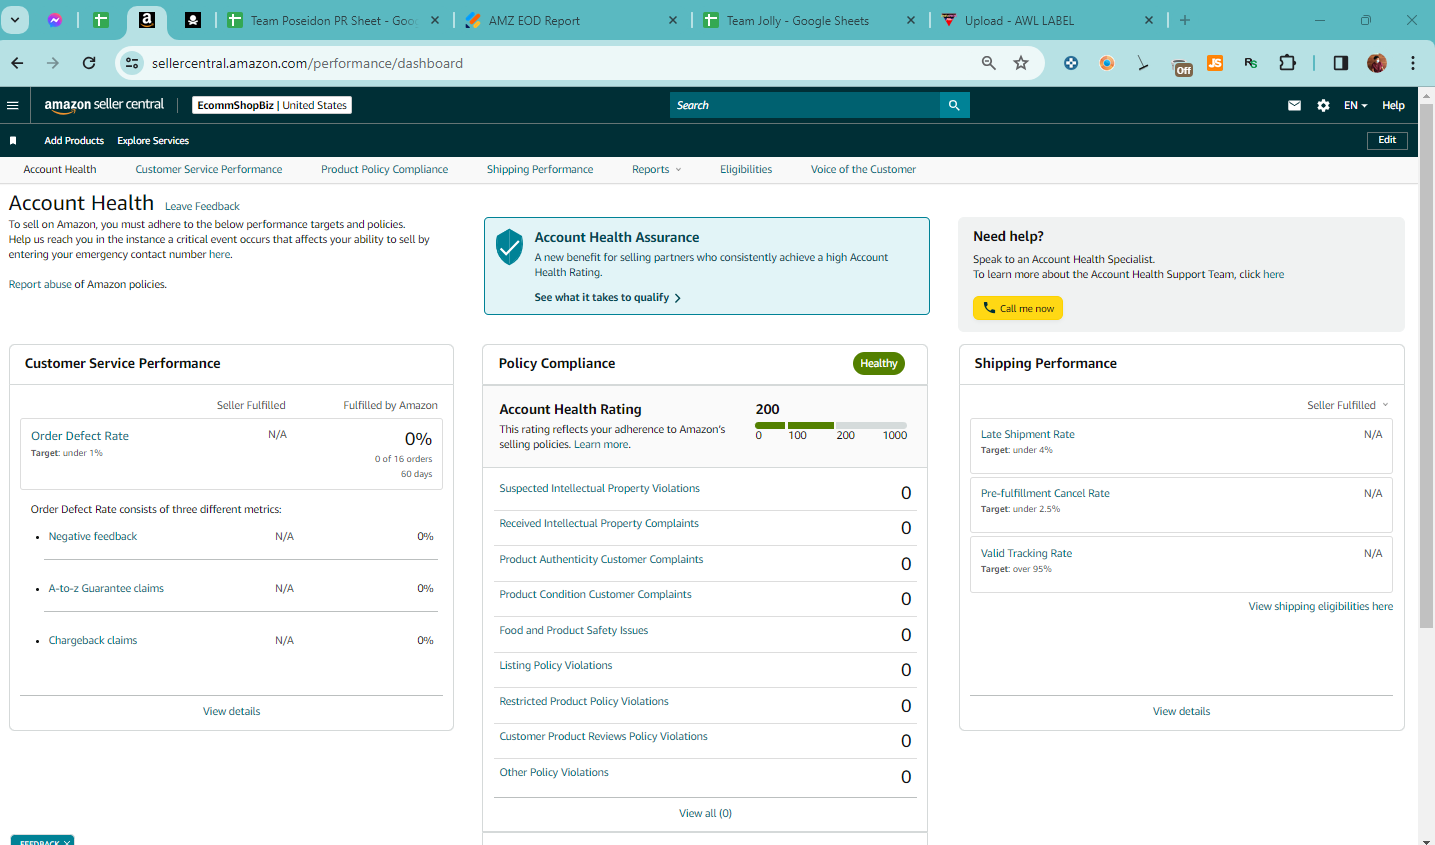Click the extension icon with Off badge
The height and width of the screenshot is (845, 1435).
(x=1182, y=66)
